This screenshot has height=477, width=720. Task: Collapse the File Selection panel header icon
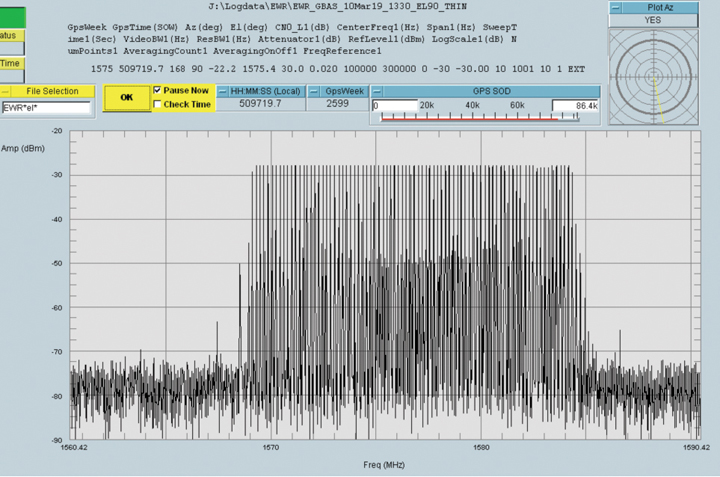6,91
